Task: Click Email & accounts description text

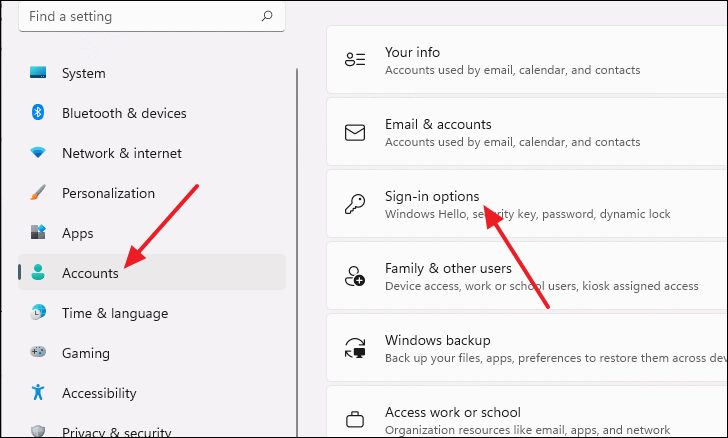Action: 513,142
